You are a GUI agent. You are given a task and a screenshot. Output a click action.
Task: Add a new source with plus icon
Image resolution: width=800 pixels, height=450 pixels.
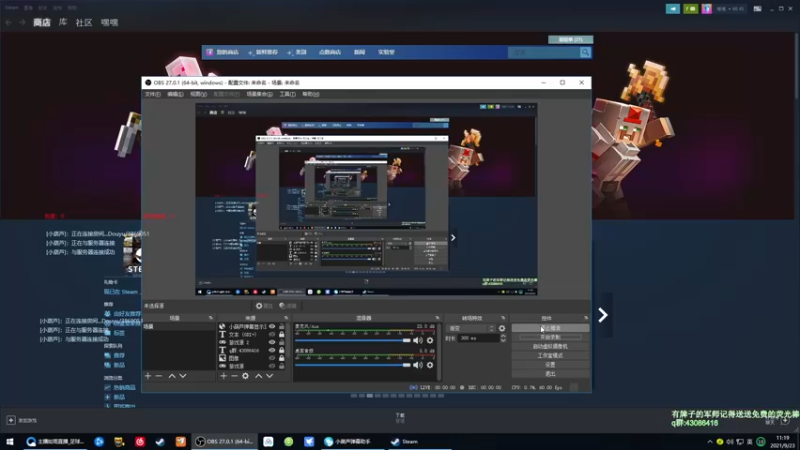223,376
